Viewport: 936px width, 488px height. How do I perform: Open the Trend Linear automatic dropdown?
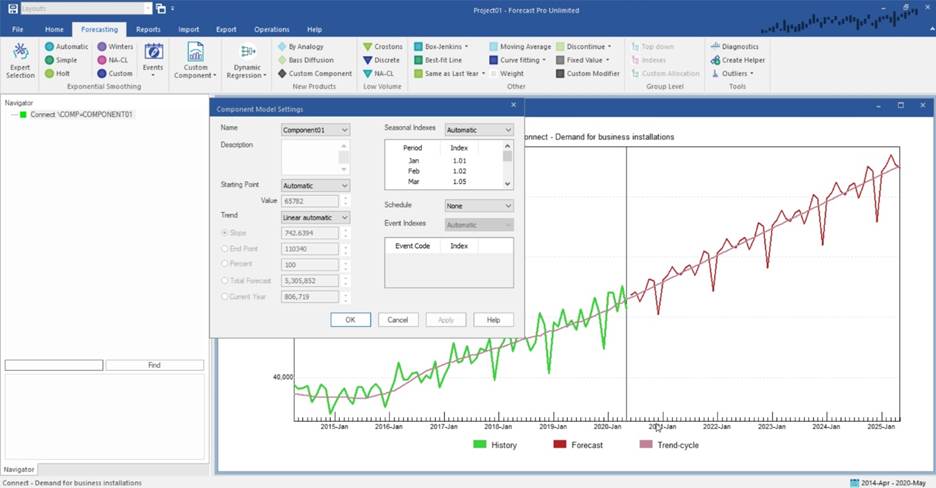pyautogui.click(x=315, y=217)
